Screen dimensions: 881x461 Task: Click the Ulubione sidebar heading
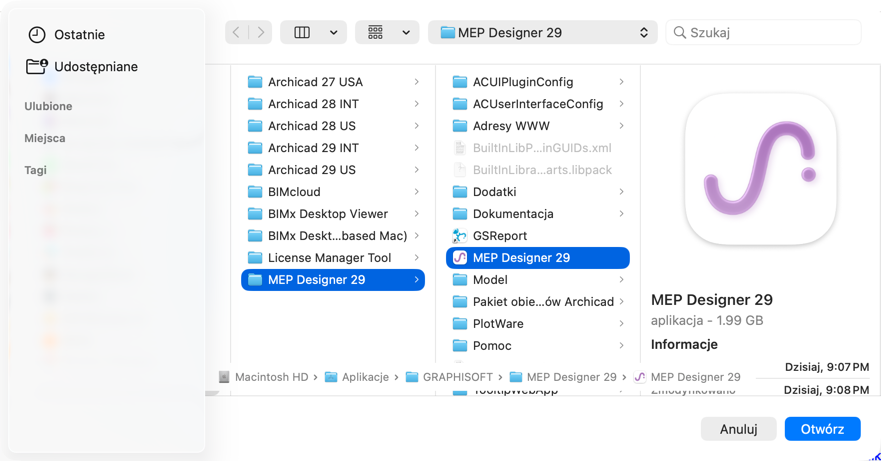(x=48, y=106)
